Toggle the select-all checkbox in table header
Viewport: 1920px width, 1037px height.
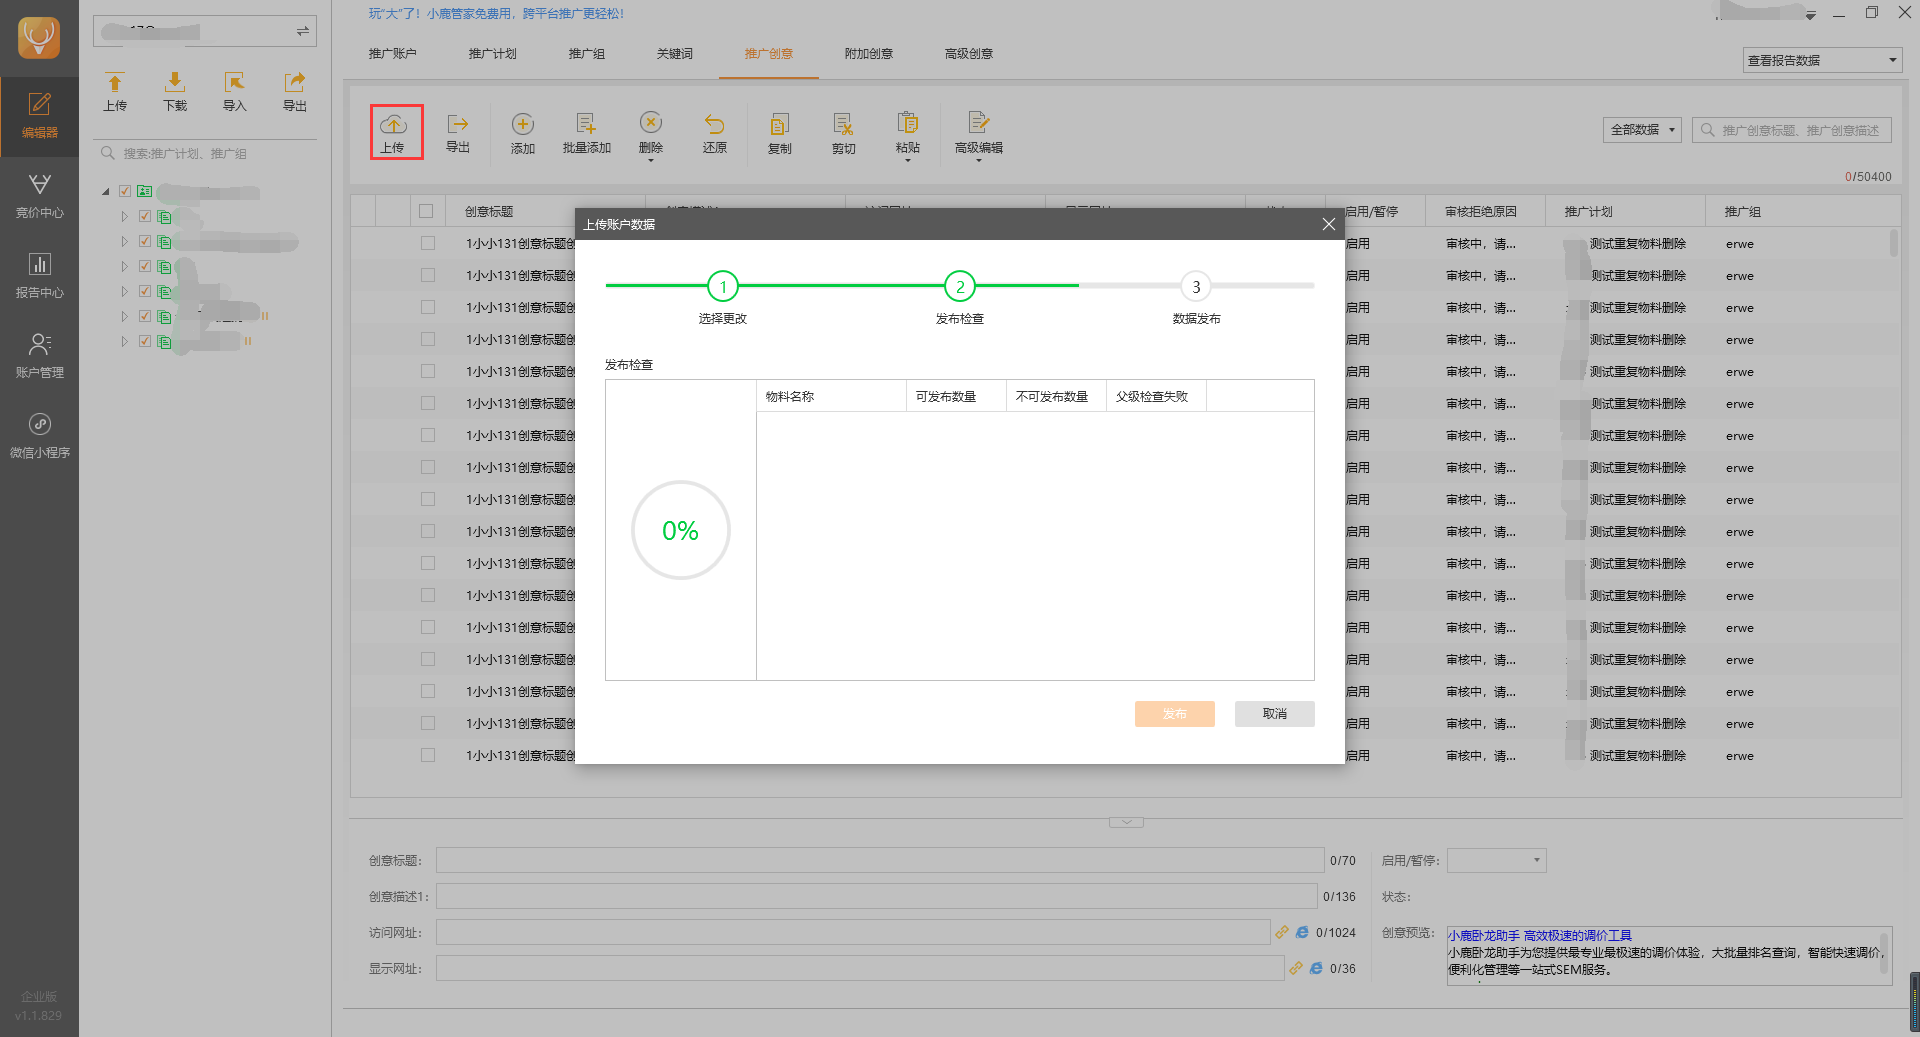427,211
